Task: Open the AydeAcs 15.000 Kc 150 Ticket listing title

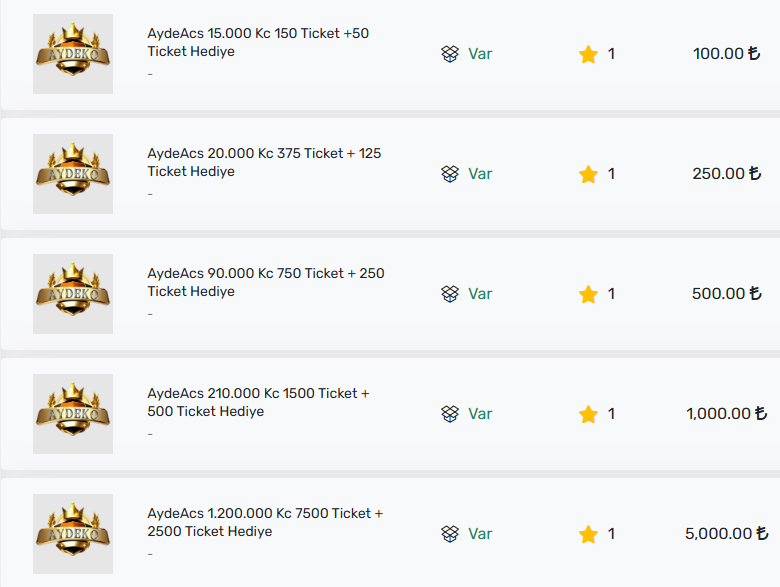Action: pyautogui.click(x=258, y=42)
